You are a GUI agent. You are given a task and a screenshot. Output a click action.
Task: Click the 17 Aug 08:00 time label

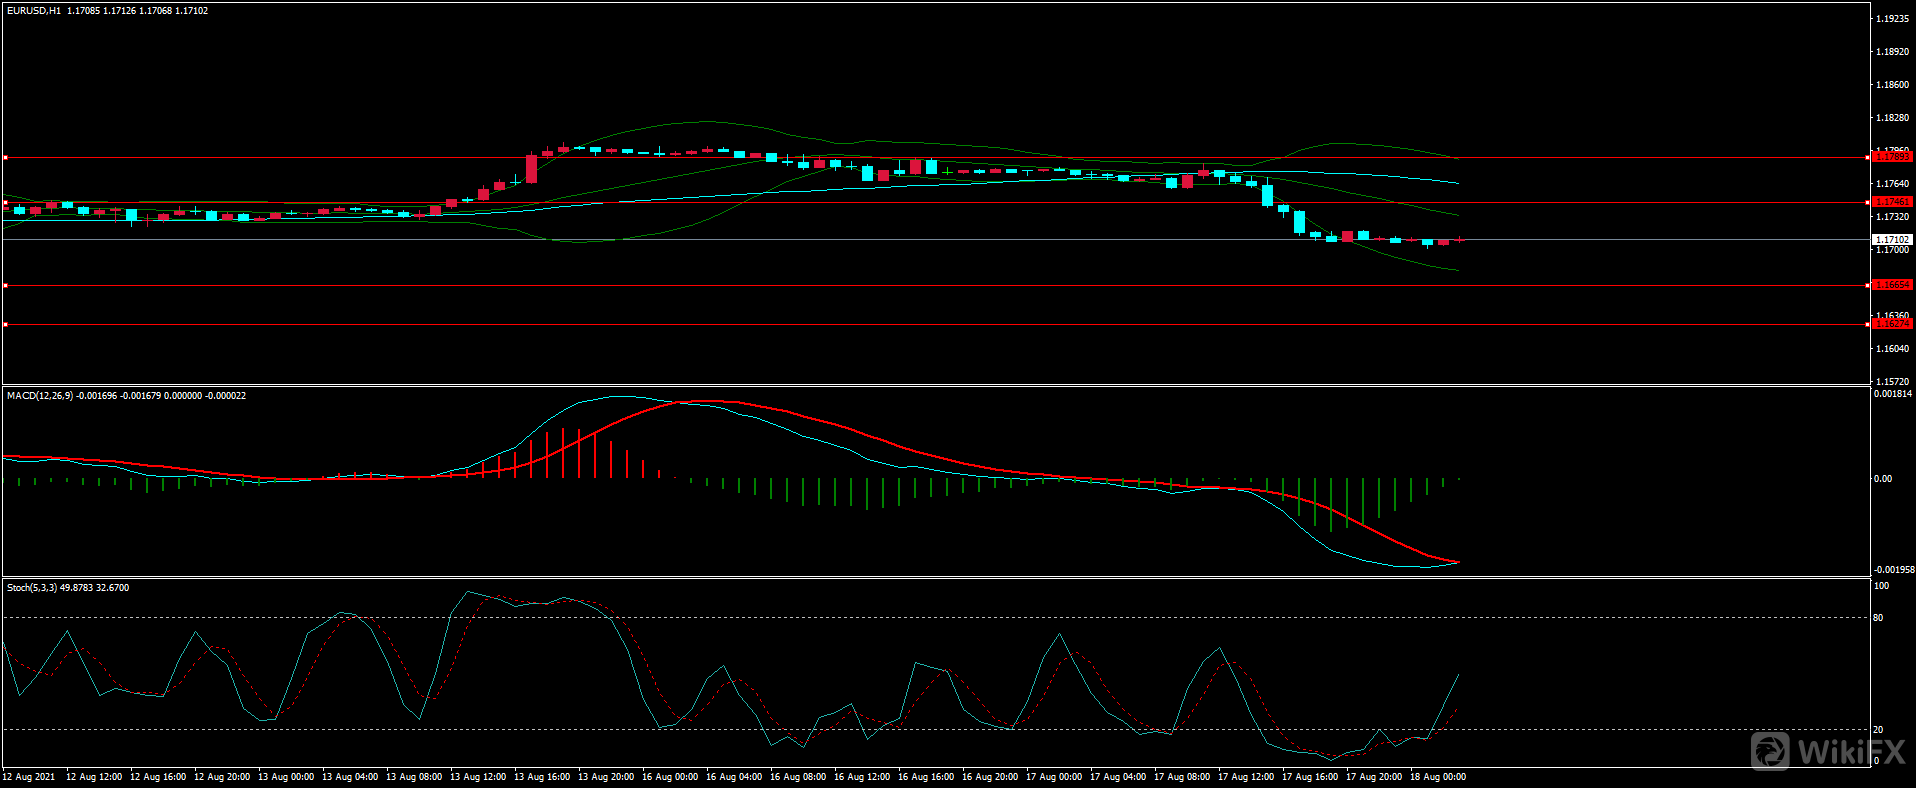pyautogui.click(x=1182, y=777)
